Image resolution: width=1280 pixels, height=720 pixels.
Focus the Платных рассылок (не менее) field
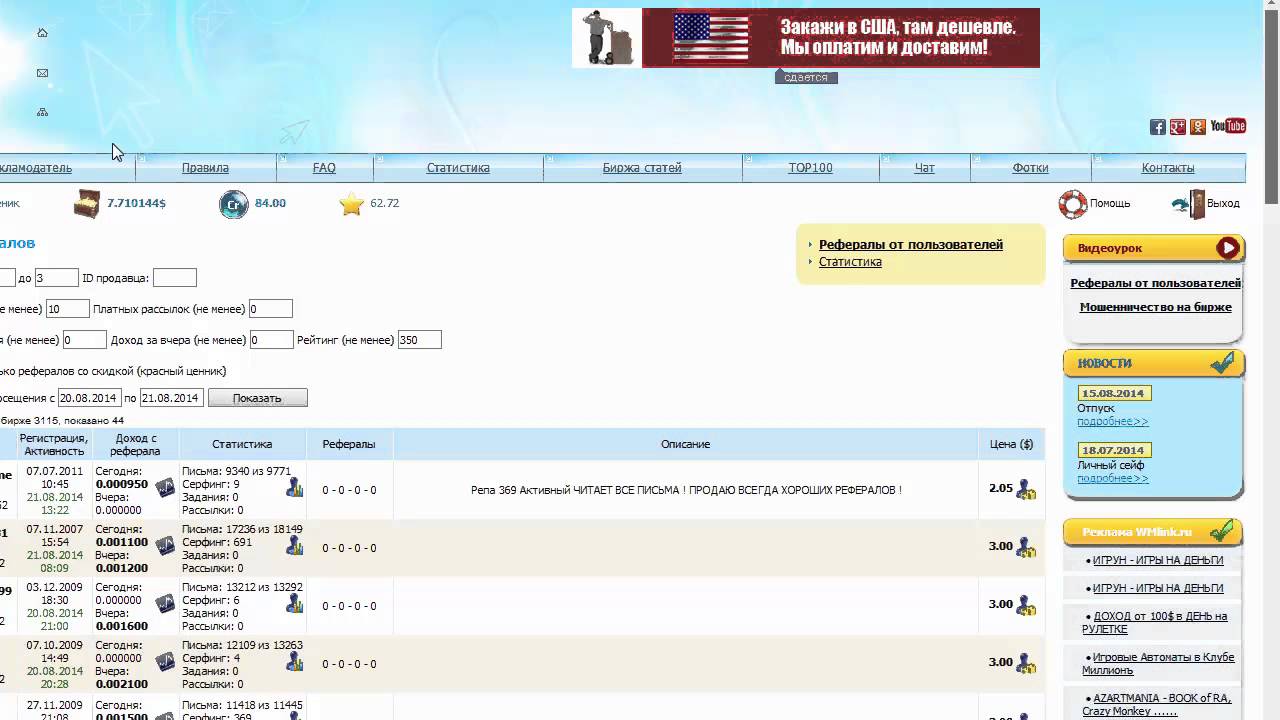point(270,309)
